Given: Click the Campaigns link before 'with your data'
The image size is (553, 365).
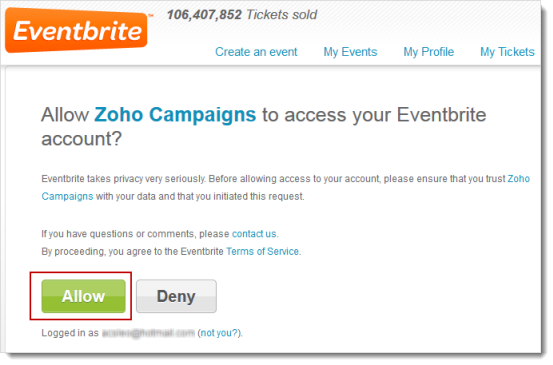Looking at the screenshot, I should (67, 196).
